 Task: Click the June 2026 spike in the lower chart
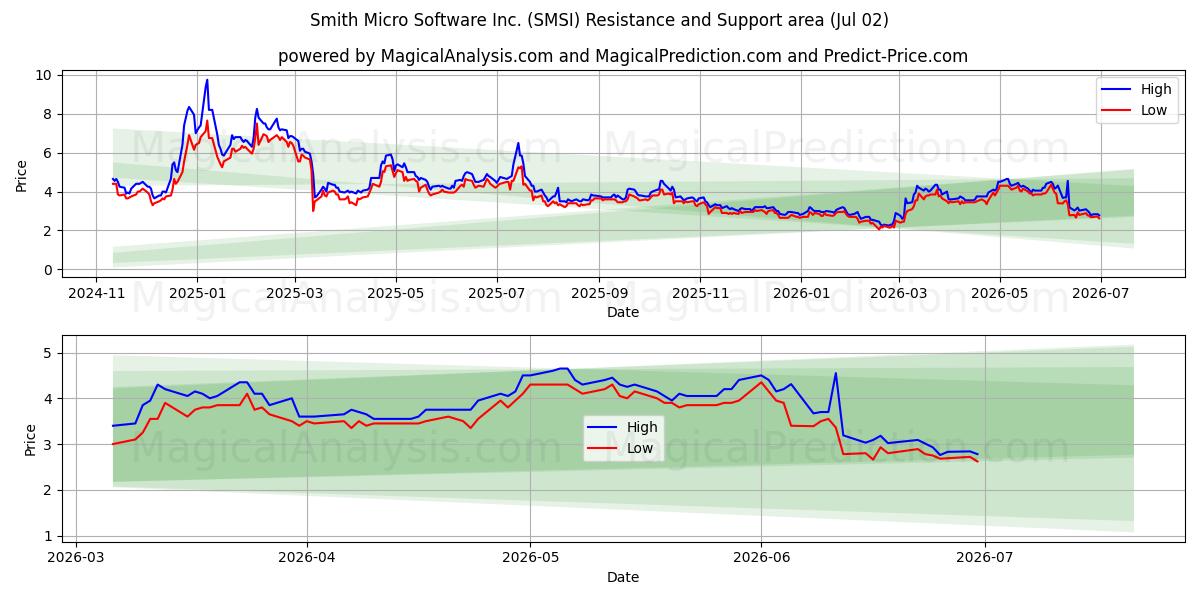836,374
